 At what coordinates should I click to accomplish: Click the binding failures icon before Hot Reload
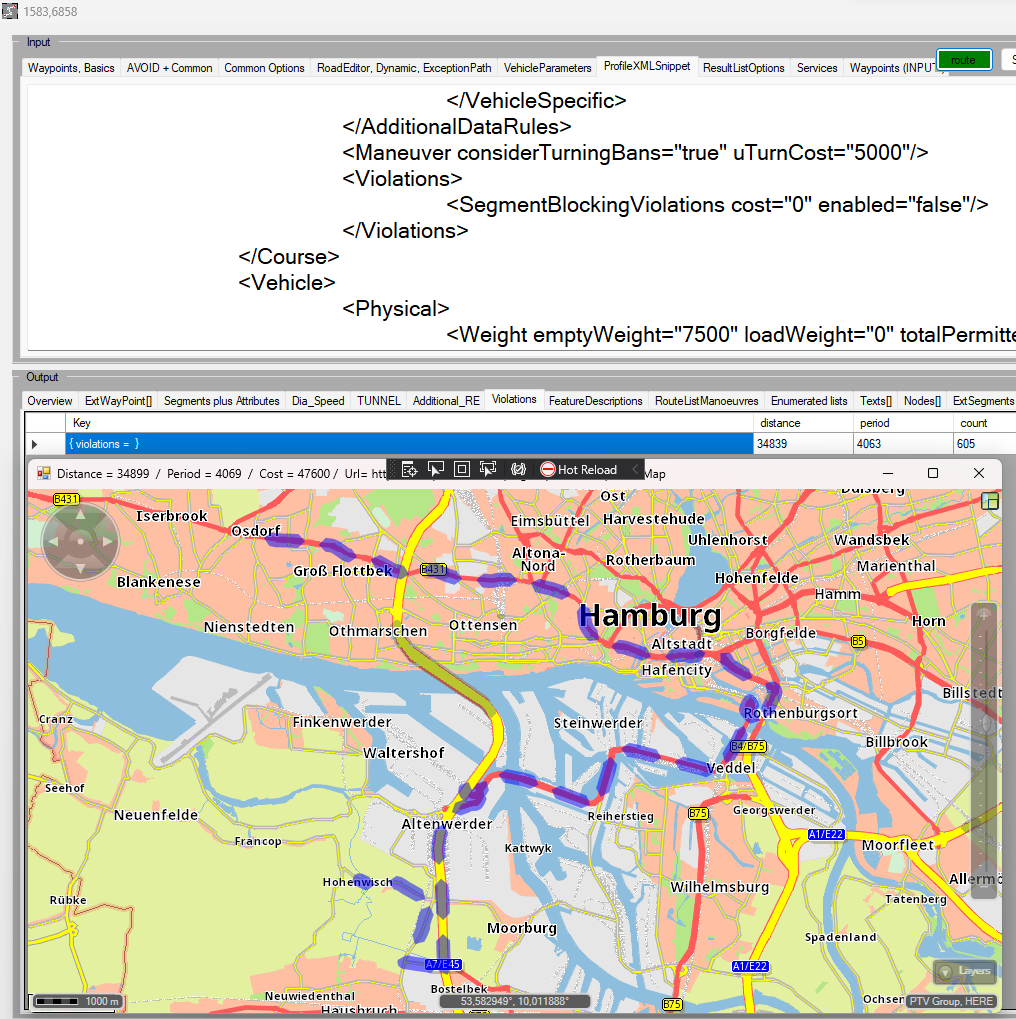518,469
